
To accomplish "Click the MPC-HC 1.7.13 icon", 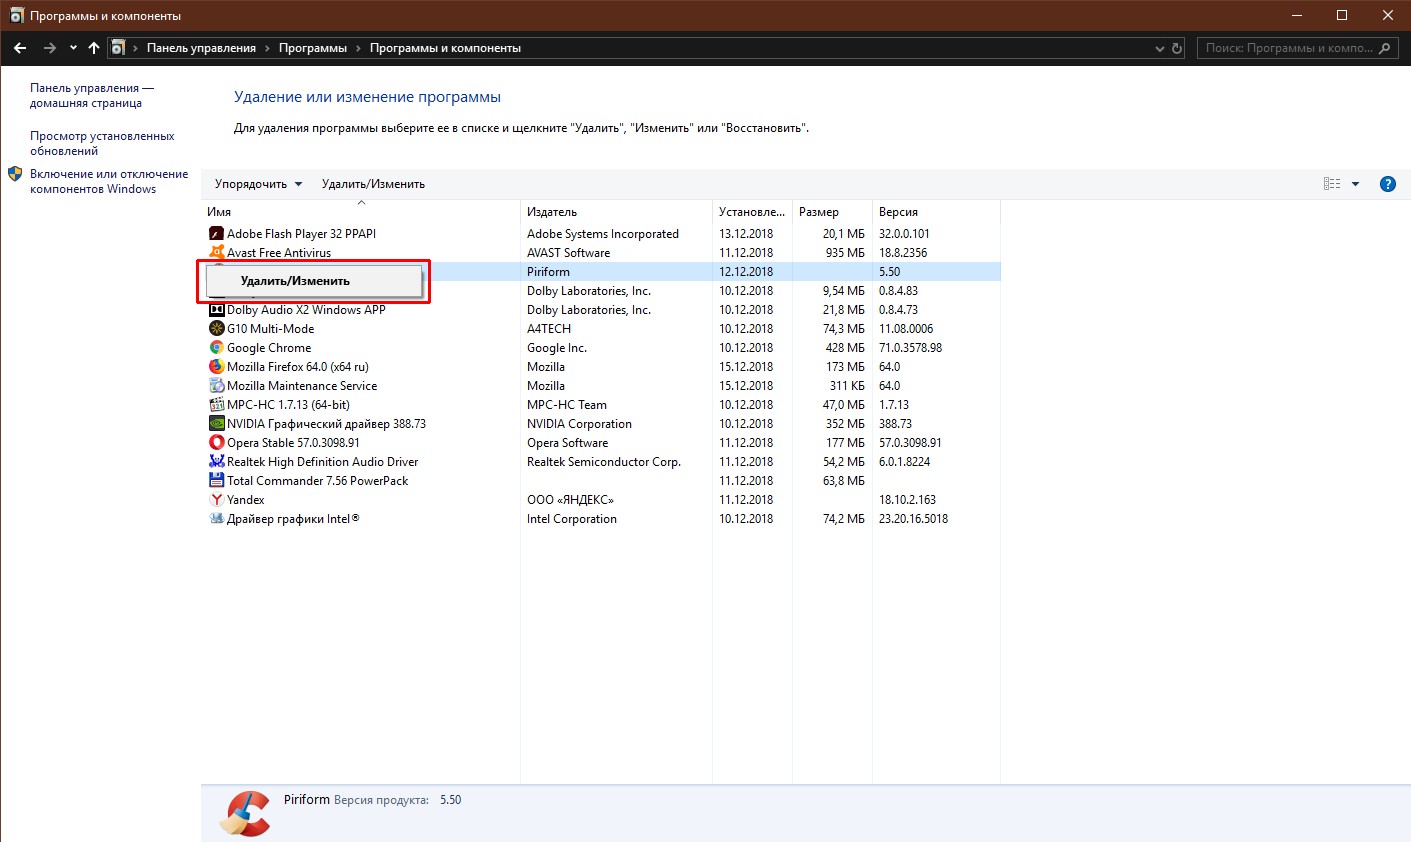I will tap(217, 405).
